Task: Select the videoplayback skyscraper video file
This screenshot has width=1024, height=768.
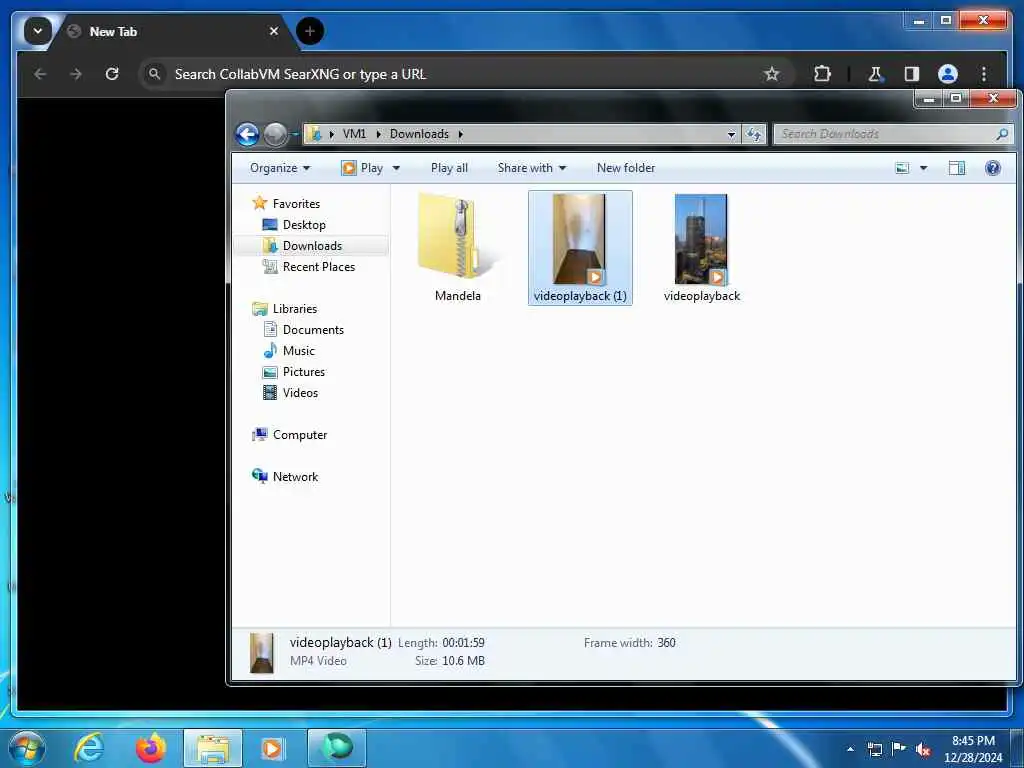Action: (x=702, y=247)
